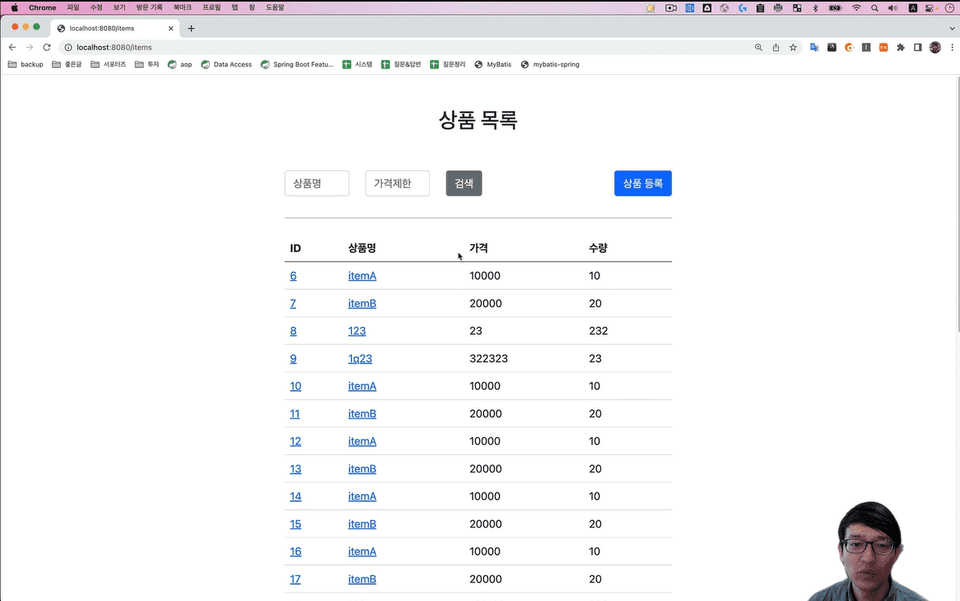Click the 상품 등록 button

[x=643, y=183]
